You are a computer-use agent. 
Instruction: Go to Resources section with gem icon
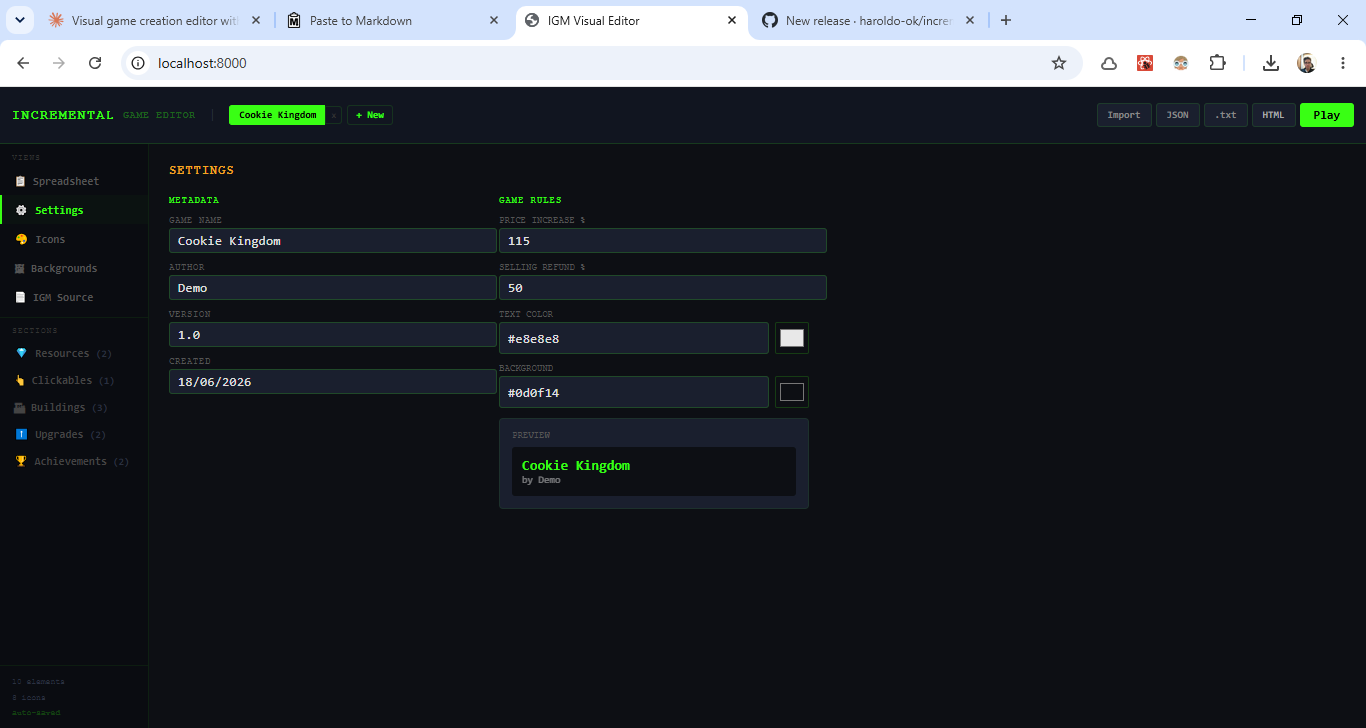coord(74,353)
